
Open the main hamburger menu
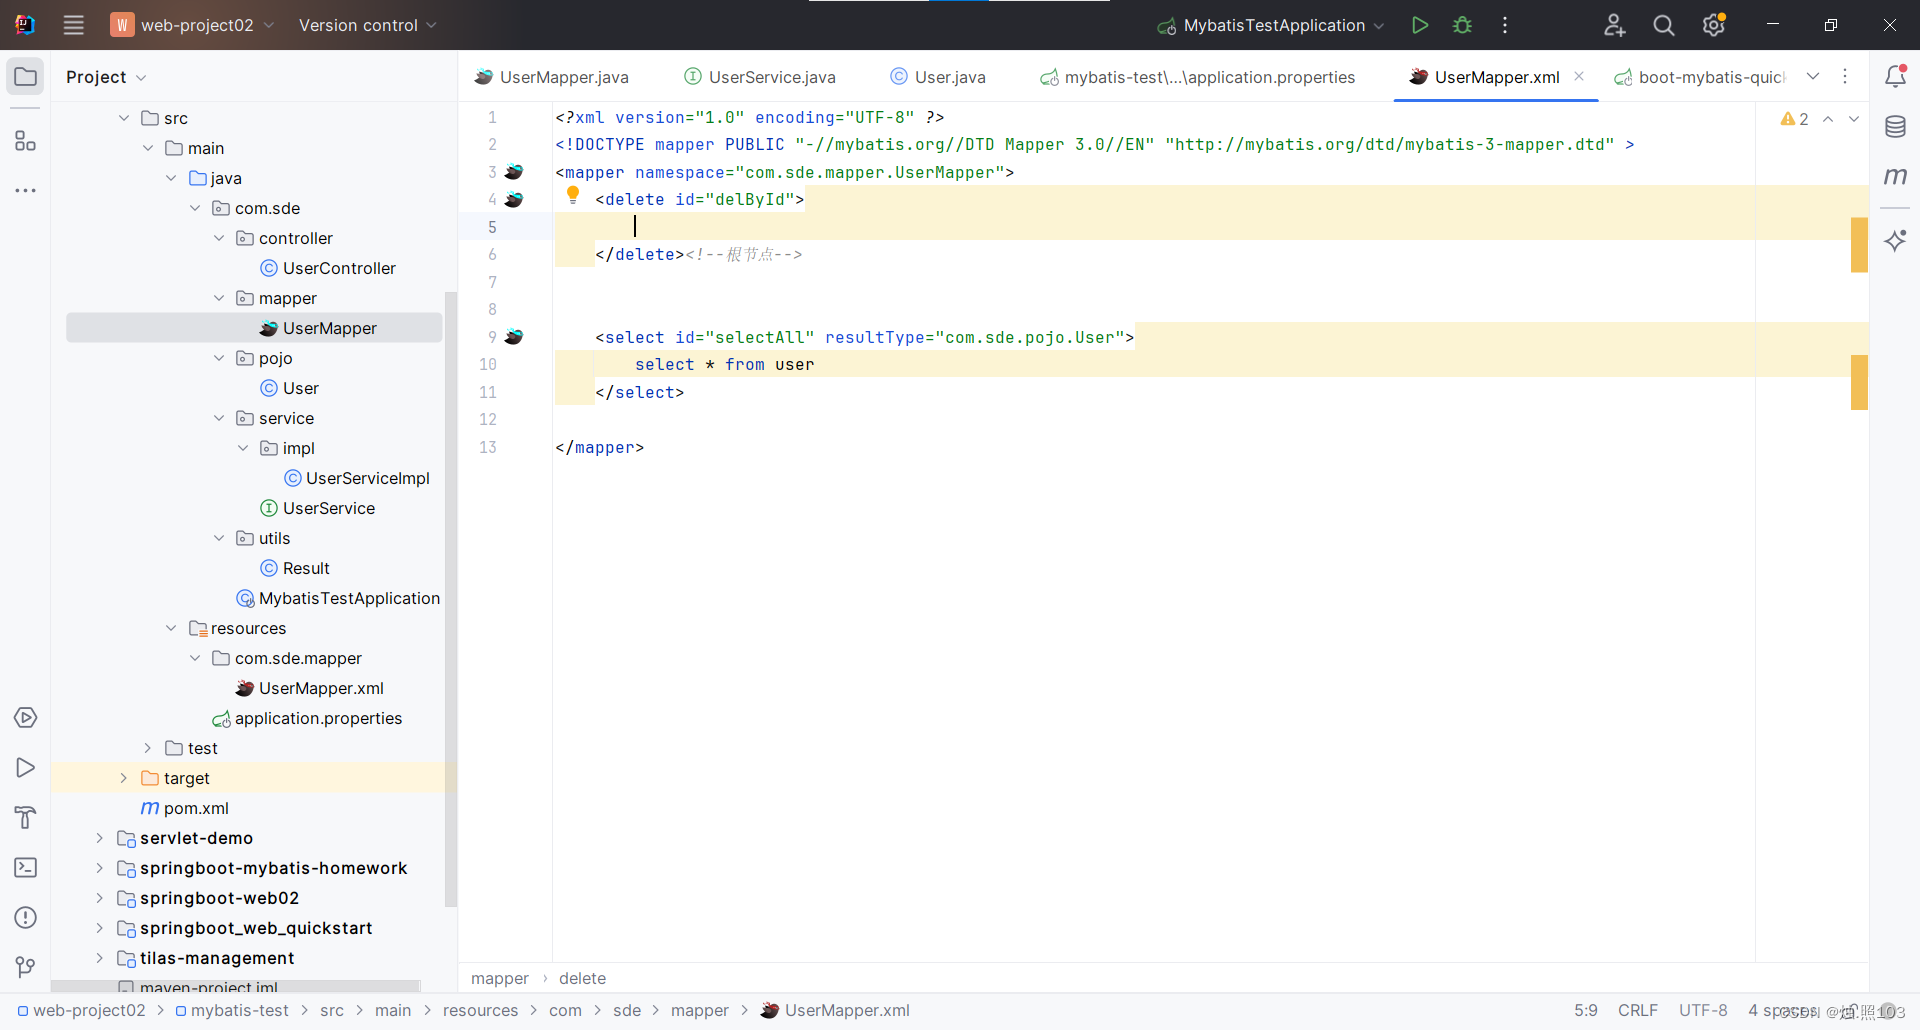(x=73, y=25)
